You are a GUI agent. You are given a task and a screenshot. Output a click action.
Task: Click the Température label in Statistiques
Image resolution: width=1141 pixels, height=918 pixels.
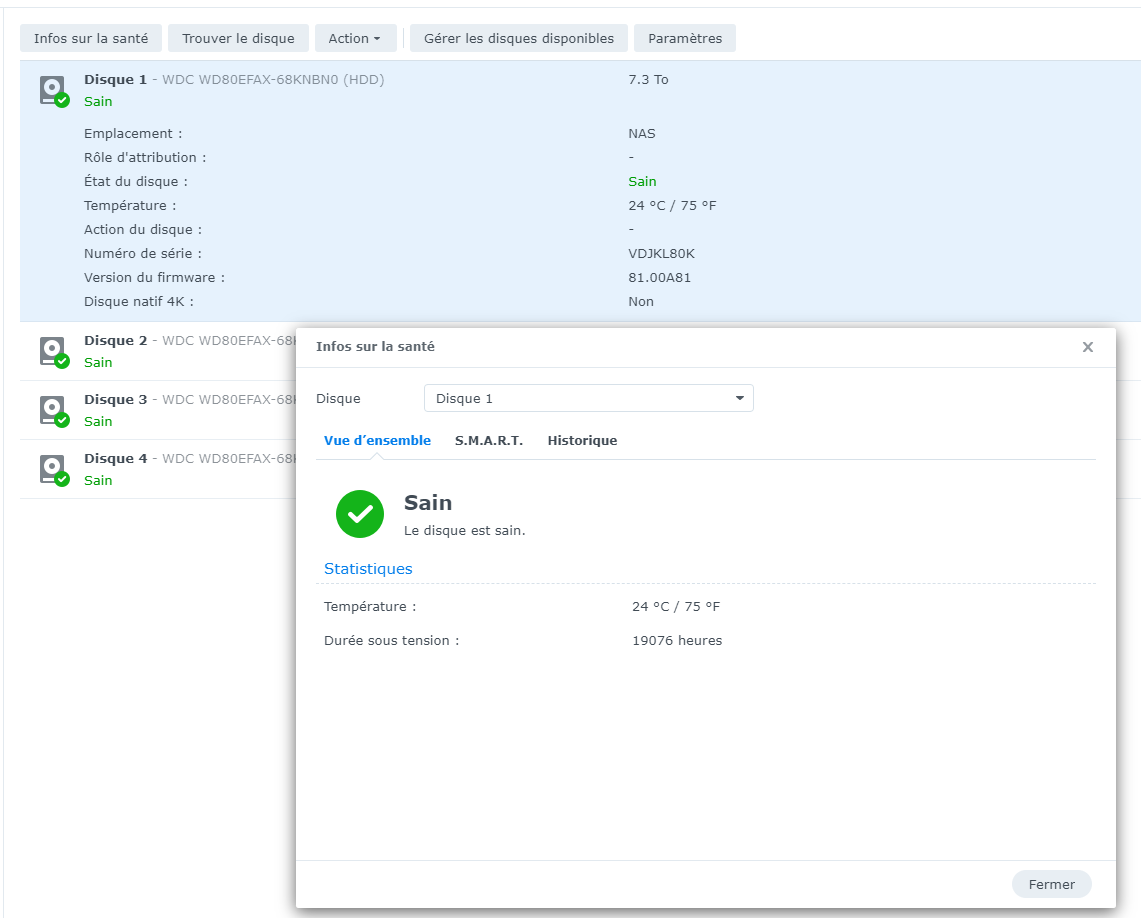370,606
